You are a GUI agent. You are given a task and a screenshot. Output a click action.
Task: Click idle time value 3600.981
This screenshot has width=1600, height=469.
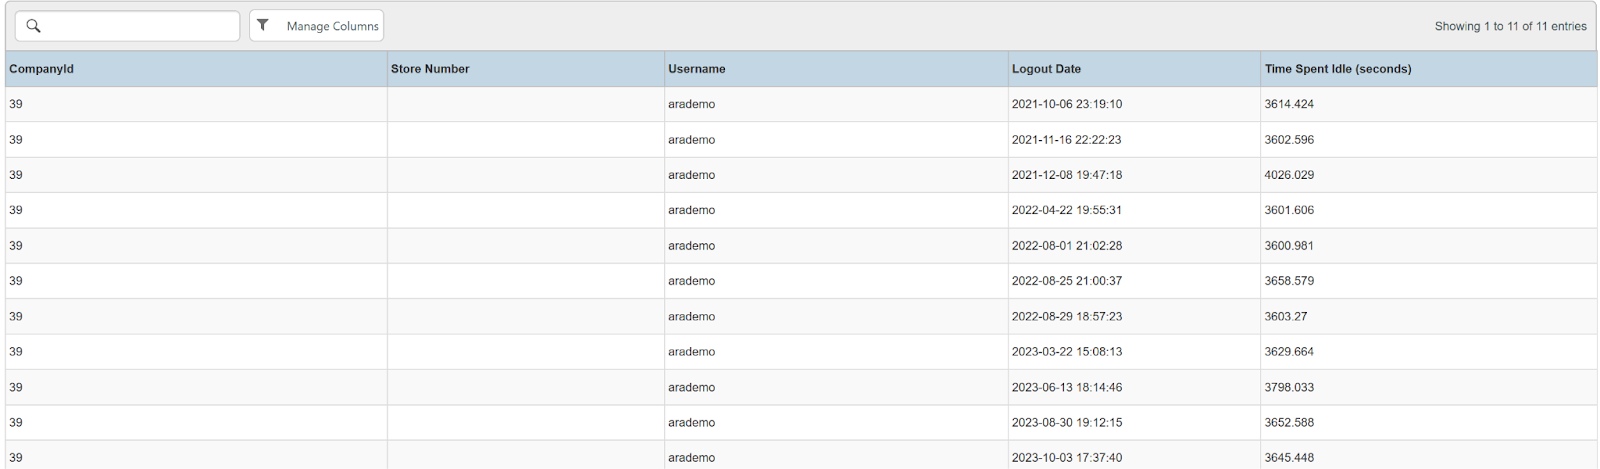pyautogui.click(x=1289, y=246)
